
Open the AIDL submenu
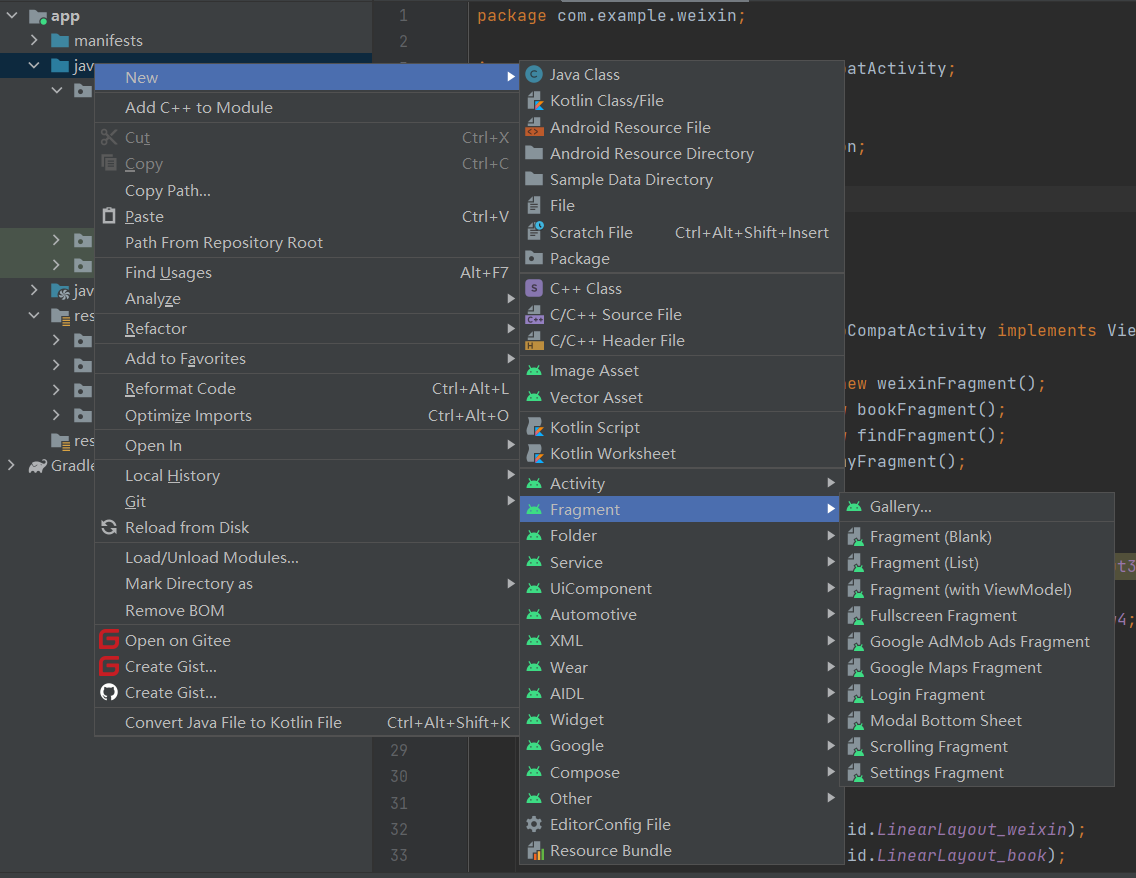682,693
